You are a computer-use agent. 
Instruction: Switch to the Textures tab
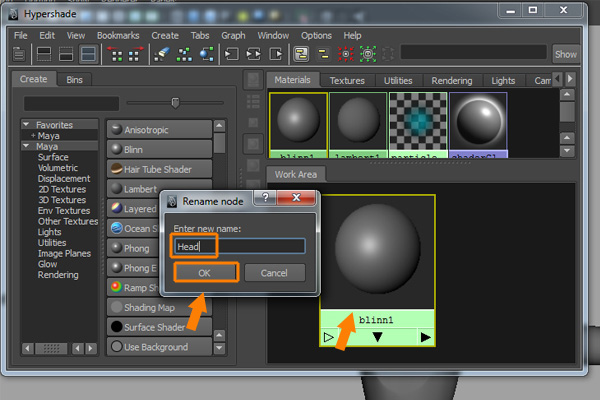click(347, 81)
